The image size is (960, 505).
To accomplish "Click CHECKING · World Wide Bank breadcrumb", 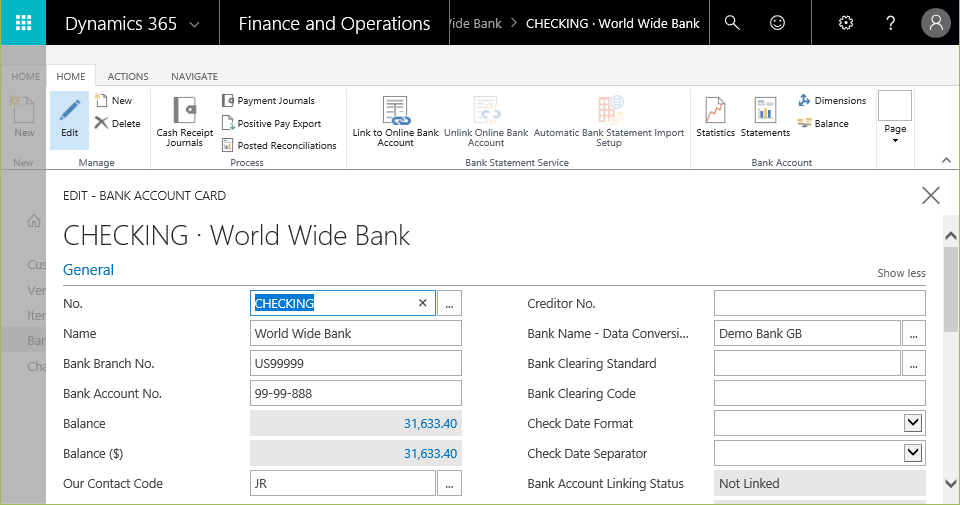I will click(612, 23).
